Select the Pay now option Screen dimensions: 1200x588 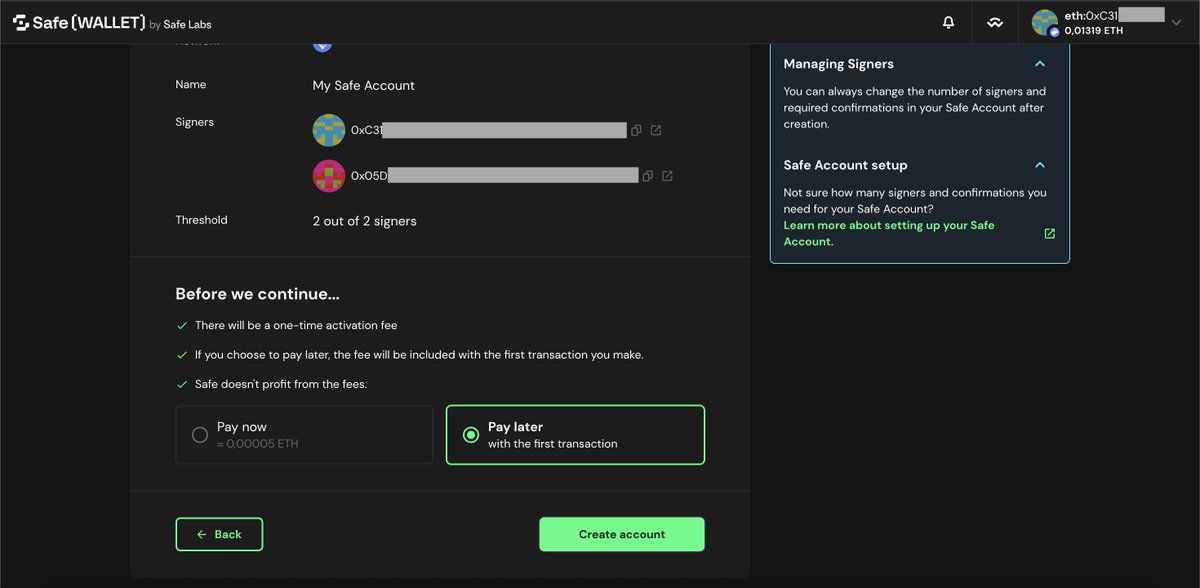[304, 435]
